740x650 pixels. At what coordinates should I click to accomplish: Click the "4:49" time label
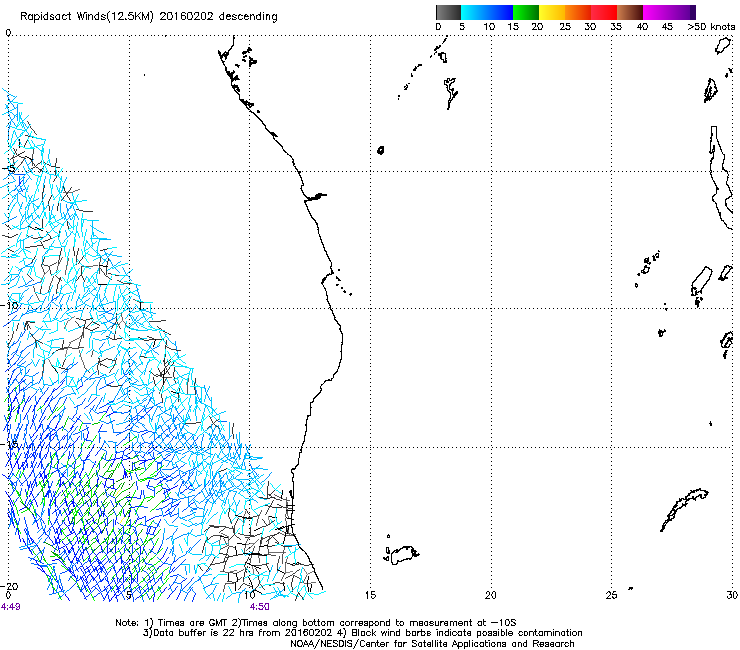coord(10,607)
